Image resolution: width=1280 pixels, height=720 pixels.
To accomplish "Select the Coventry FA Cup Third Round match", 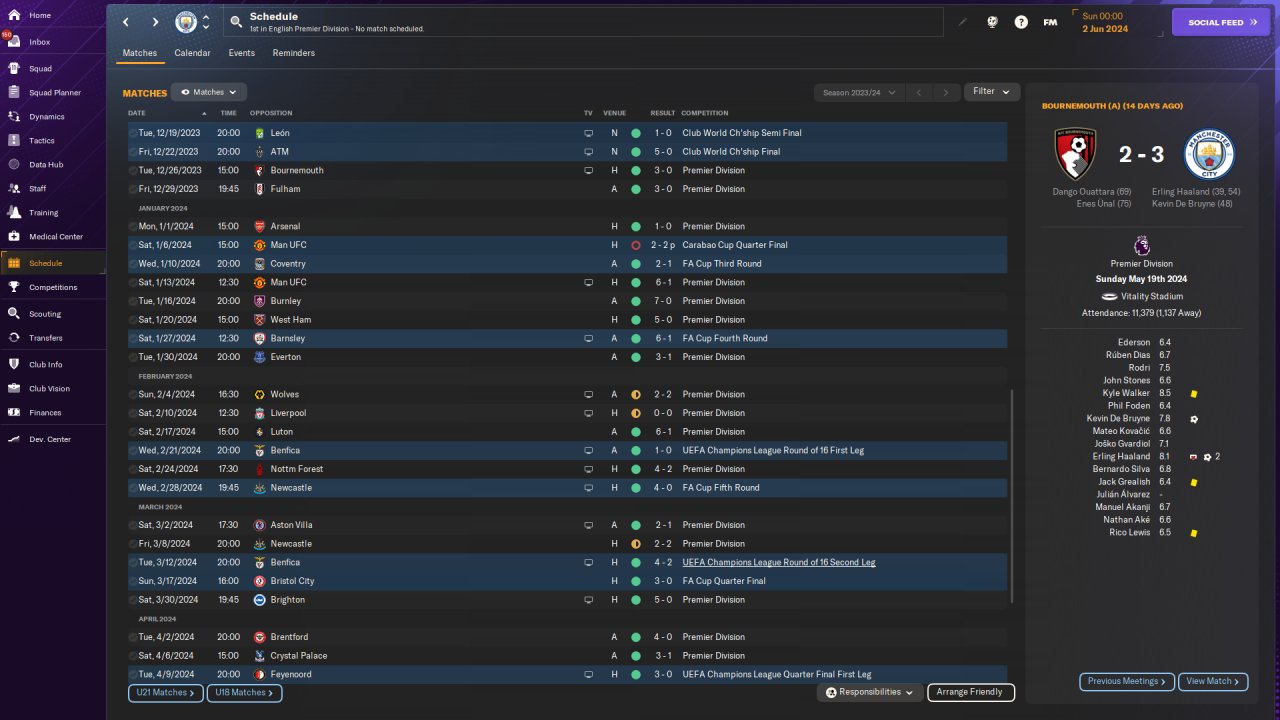I will [567, 264].
